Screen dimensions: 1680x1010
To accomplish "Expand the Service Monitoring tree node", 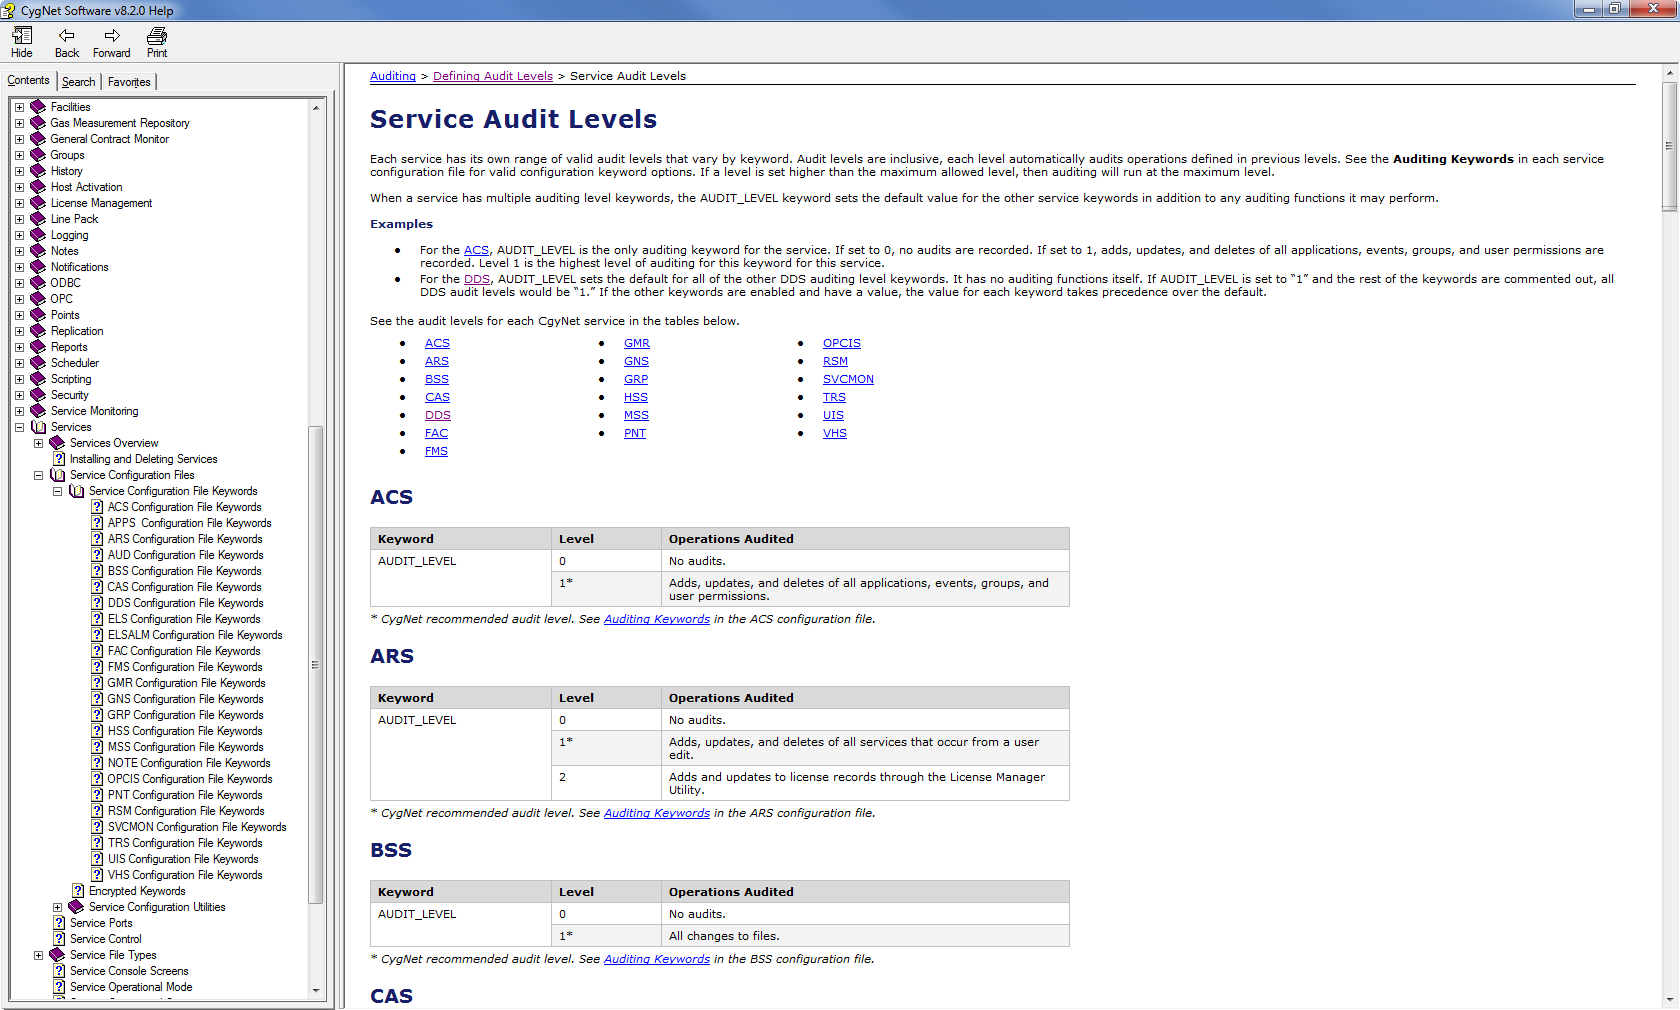I will coord(19,411).
